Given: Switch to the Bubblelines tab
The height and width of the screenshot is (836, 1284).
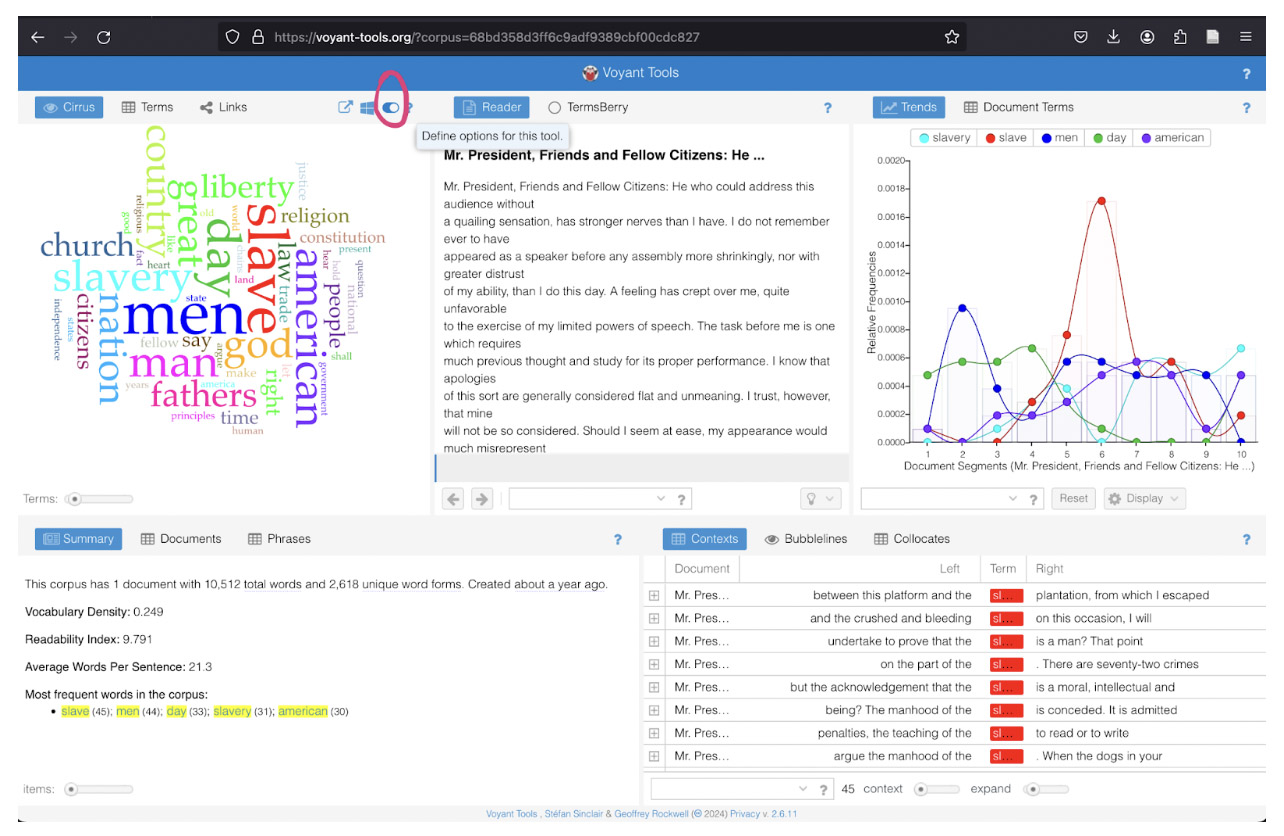Looking at the screenshot, I should pyautogui.click(x=806, y=539).
